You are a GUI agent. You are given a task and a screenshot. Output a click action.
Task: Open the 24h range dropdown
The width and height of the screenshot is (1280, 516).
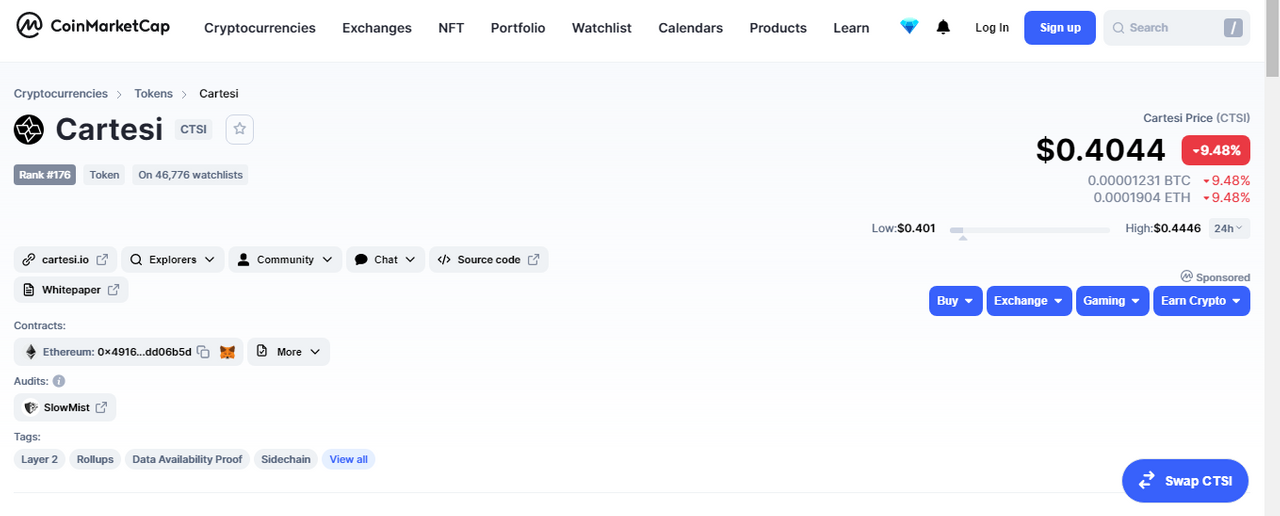coord(1229,228)
